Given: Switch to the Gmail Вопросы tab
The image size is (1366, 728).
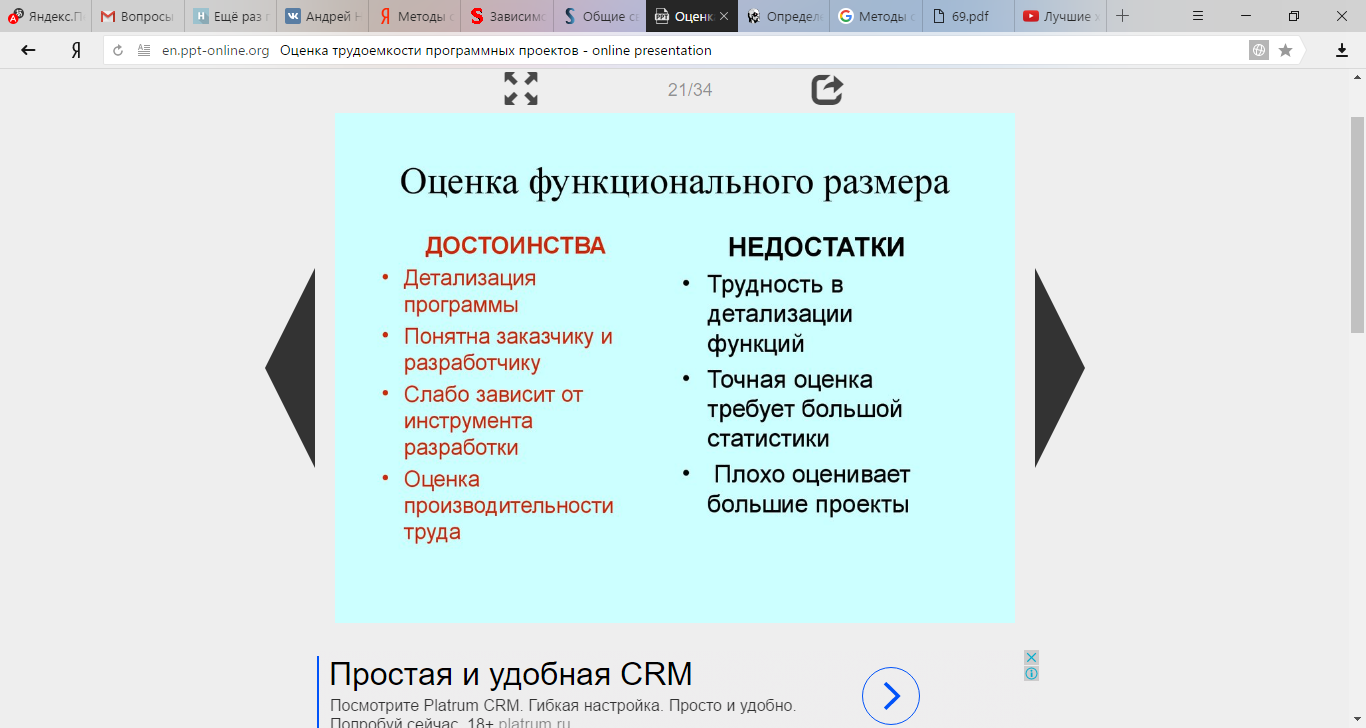Looking at the screenshot, I should 138,16.
